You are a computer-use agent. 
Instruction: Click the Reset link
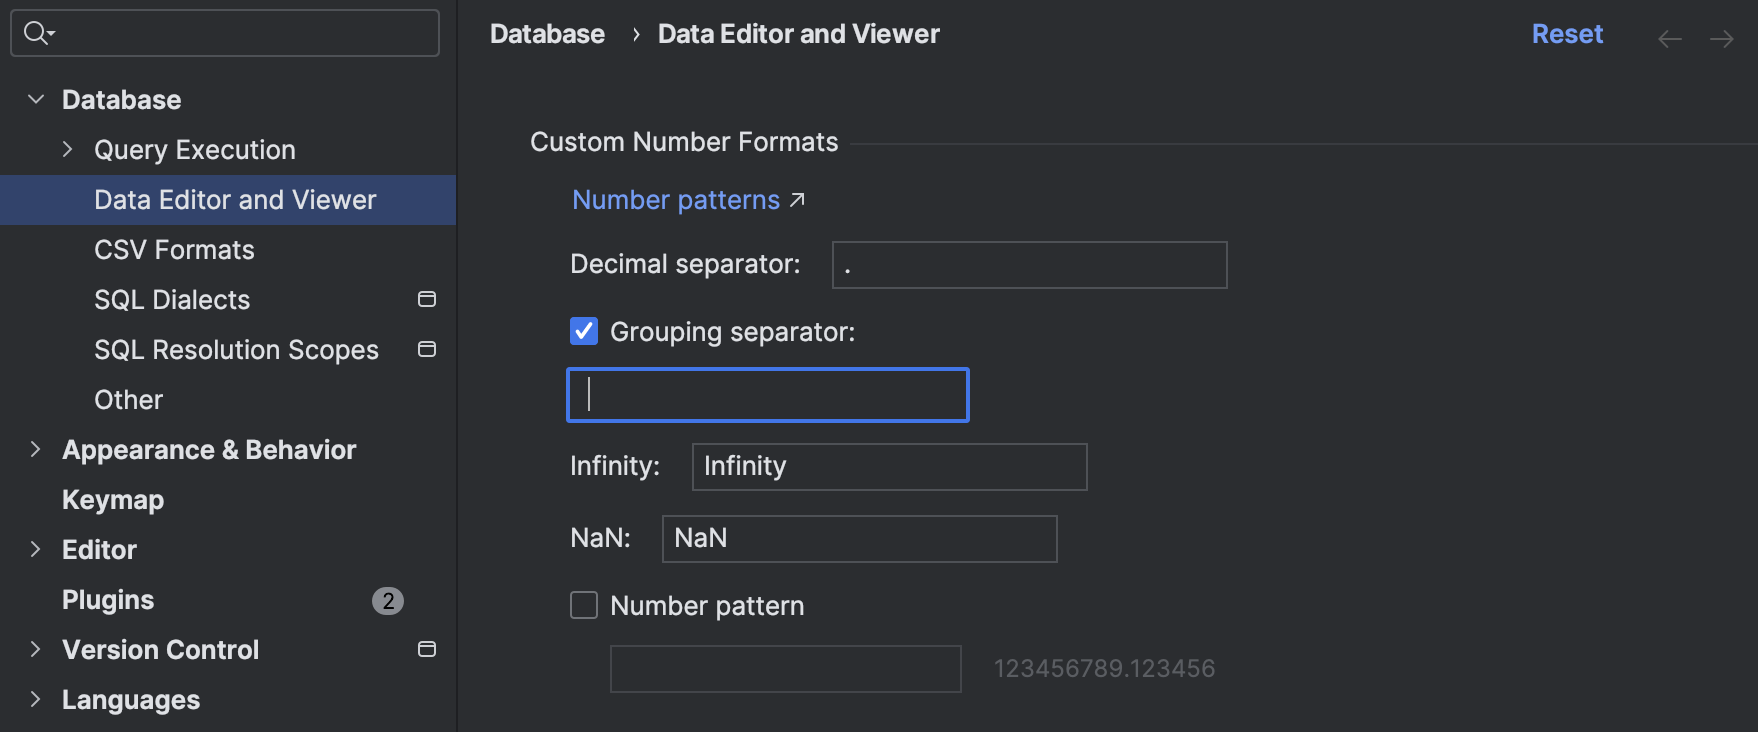pyautogui.click(x=1567, y=34)
